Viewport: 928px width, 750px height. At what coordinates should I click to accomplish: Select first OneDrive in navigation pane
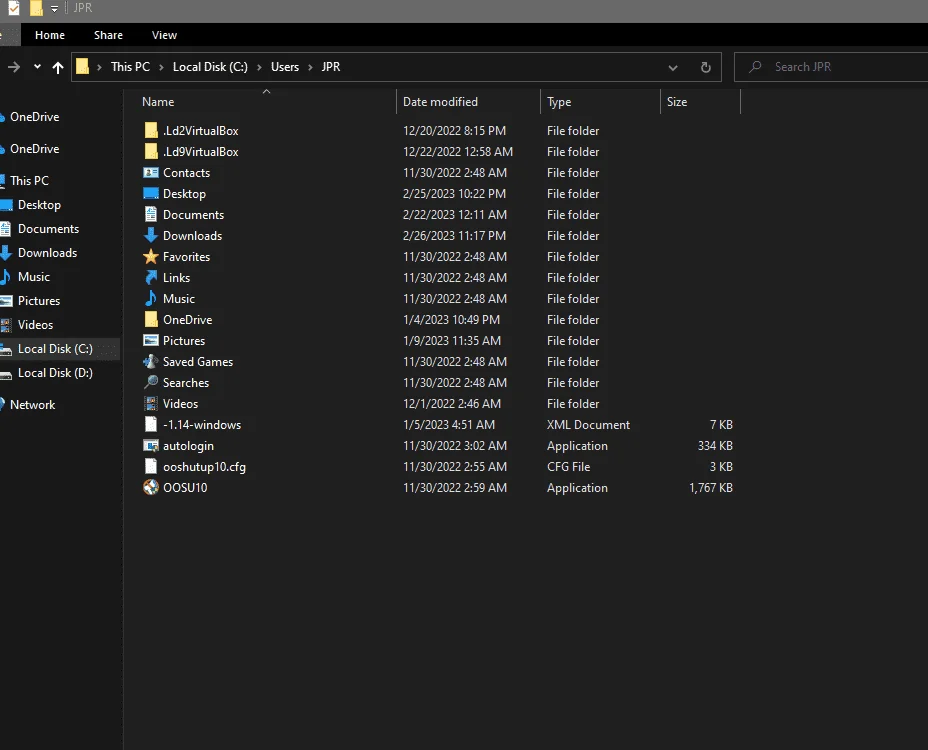tap(34, 117)
